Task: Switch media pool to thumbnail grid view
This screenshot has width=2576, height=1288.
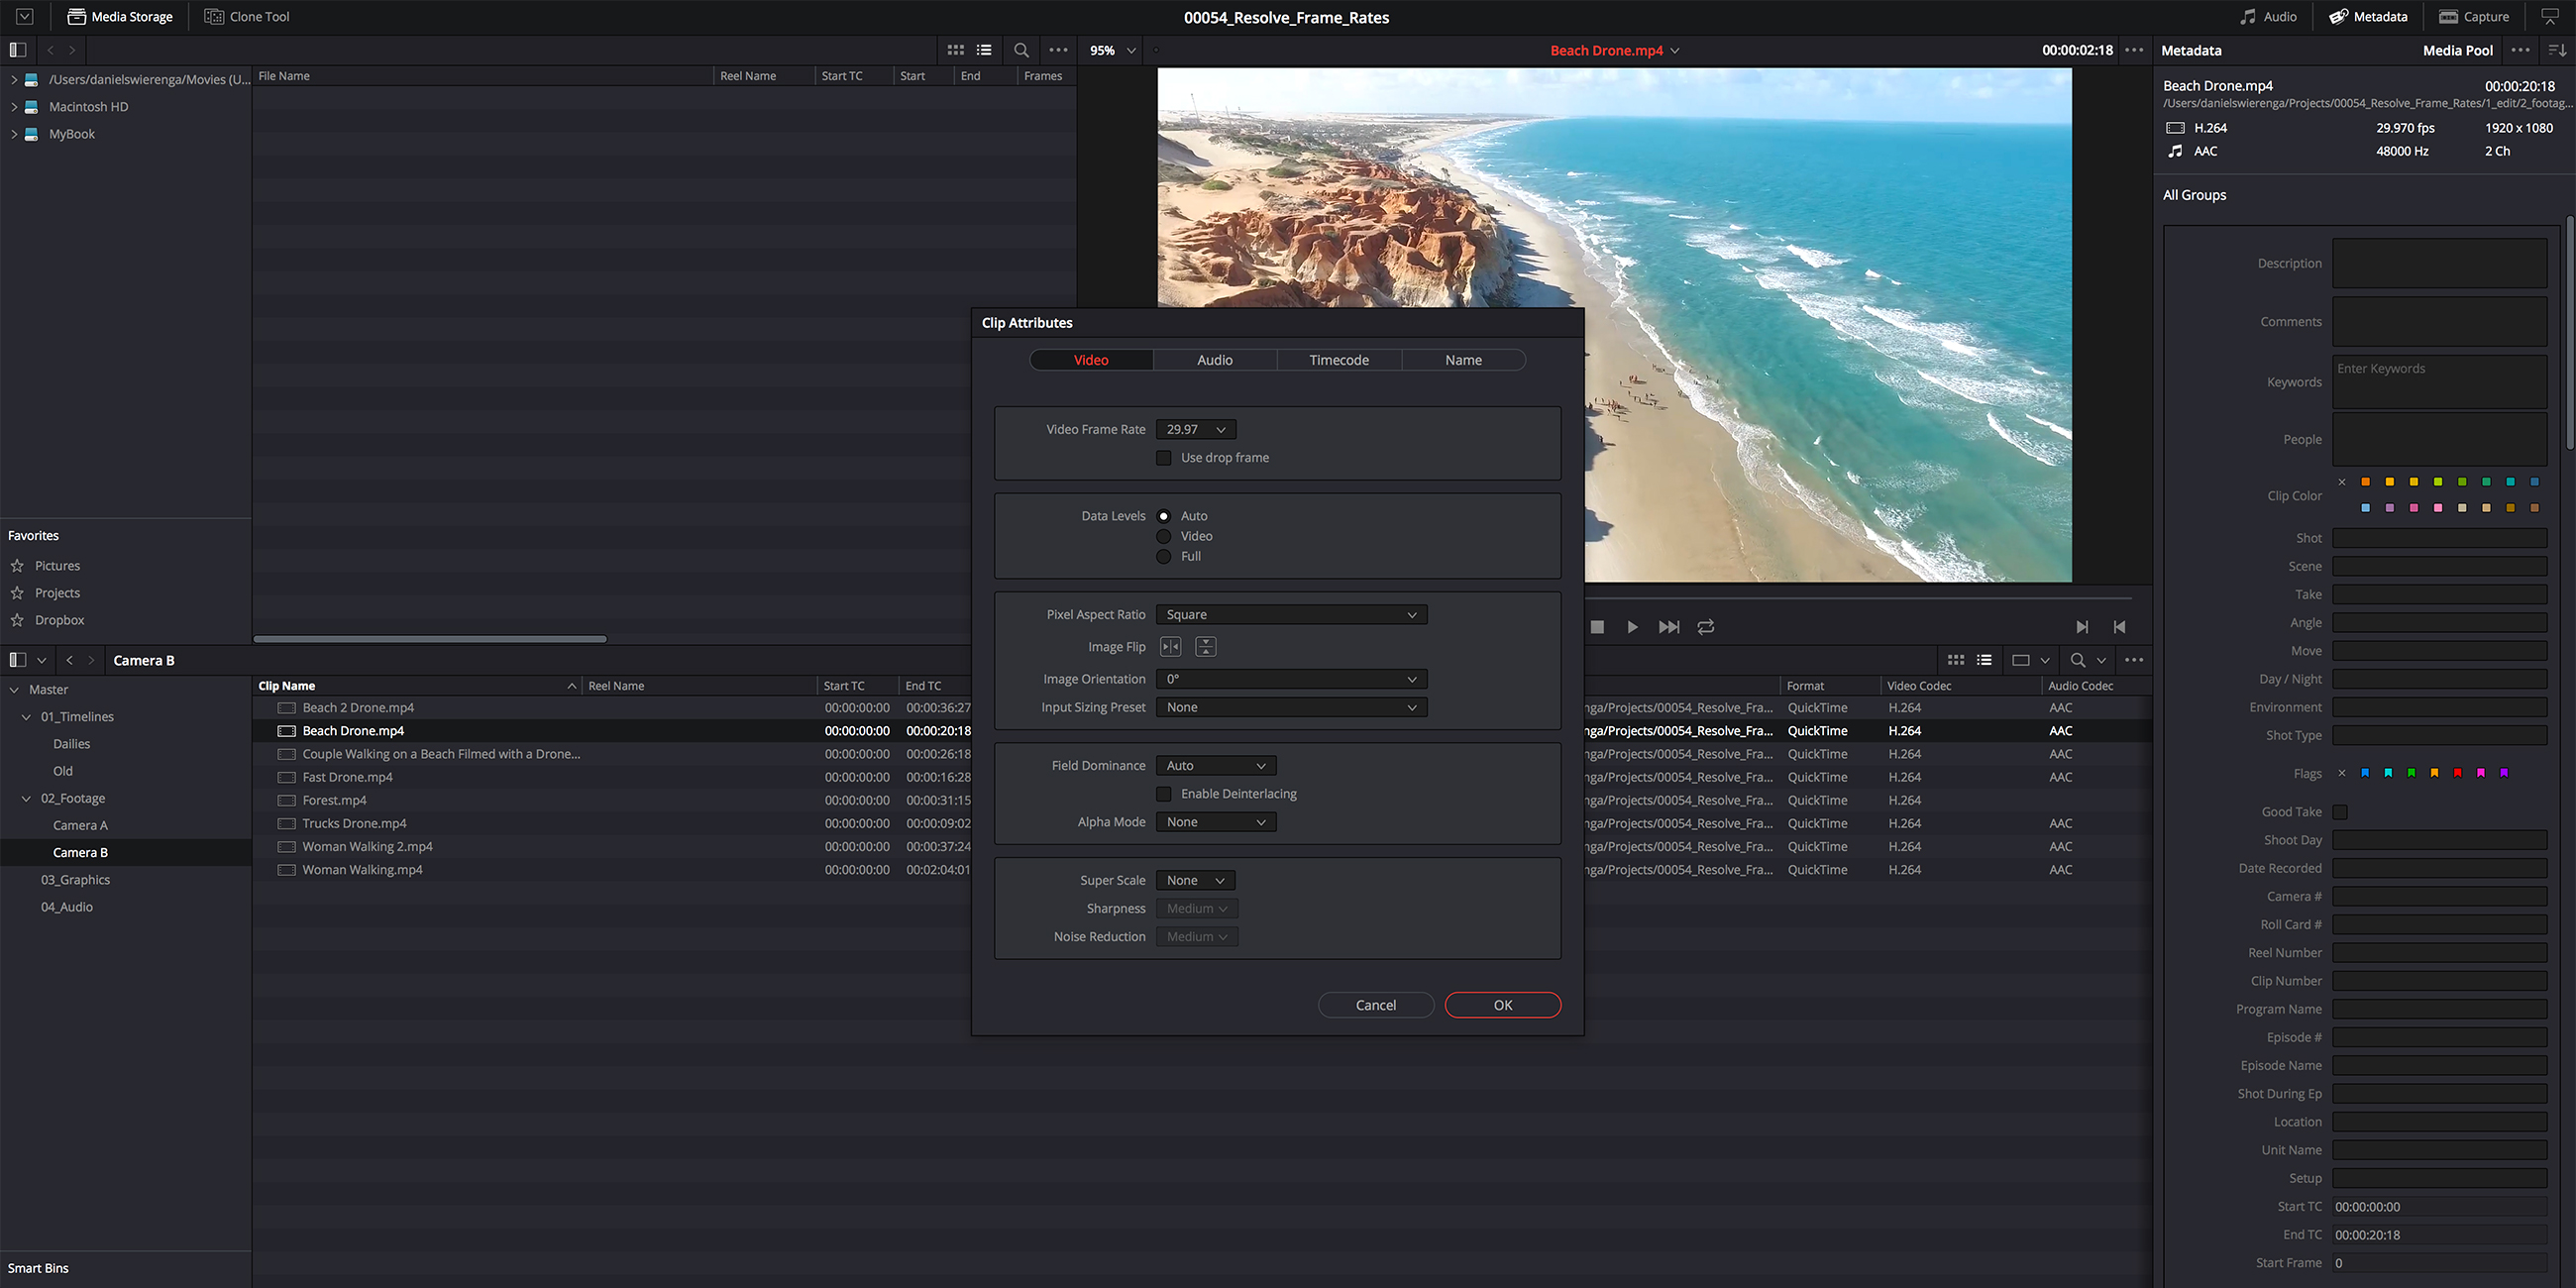Action: [1956, 660]
